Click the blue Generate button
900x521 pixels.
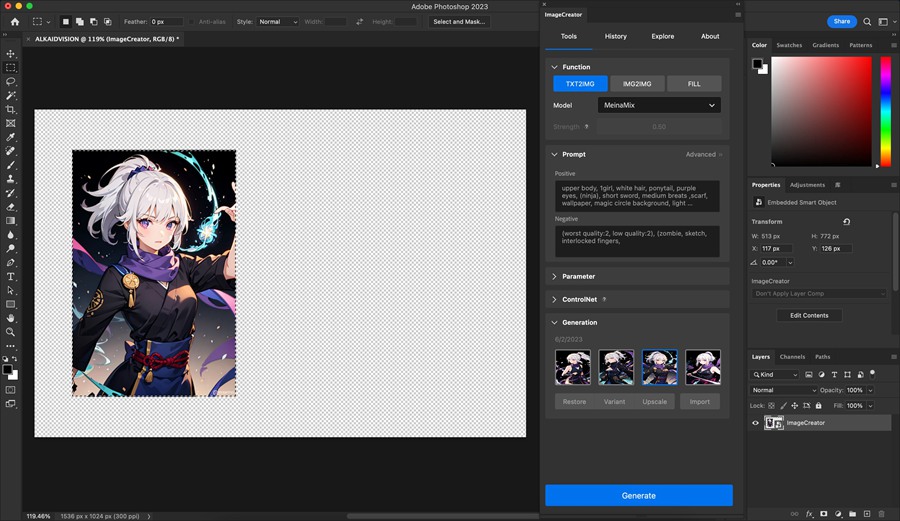click(639, 495)
